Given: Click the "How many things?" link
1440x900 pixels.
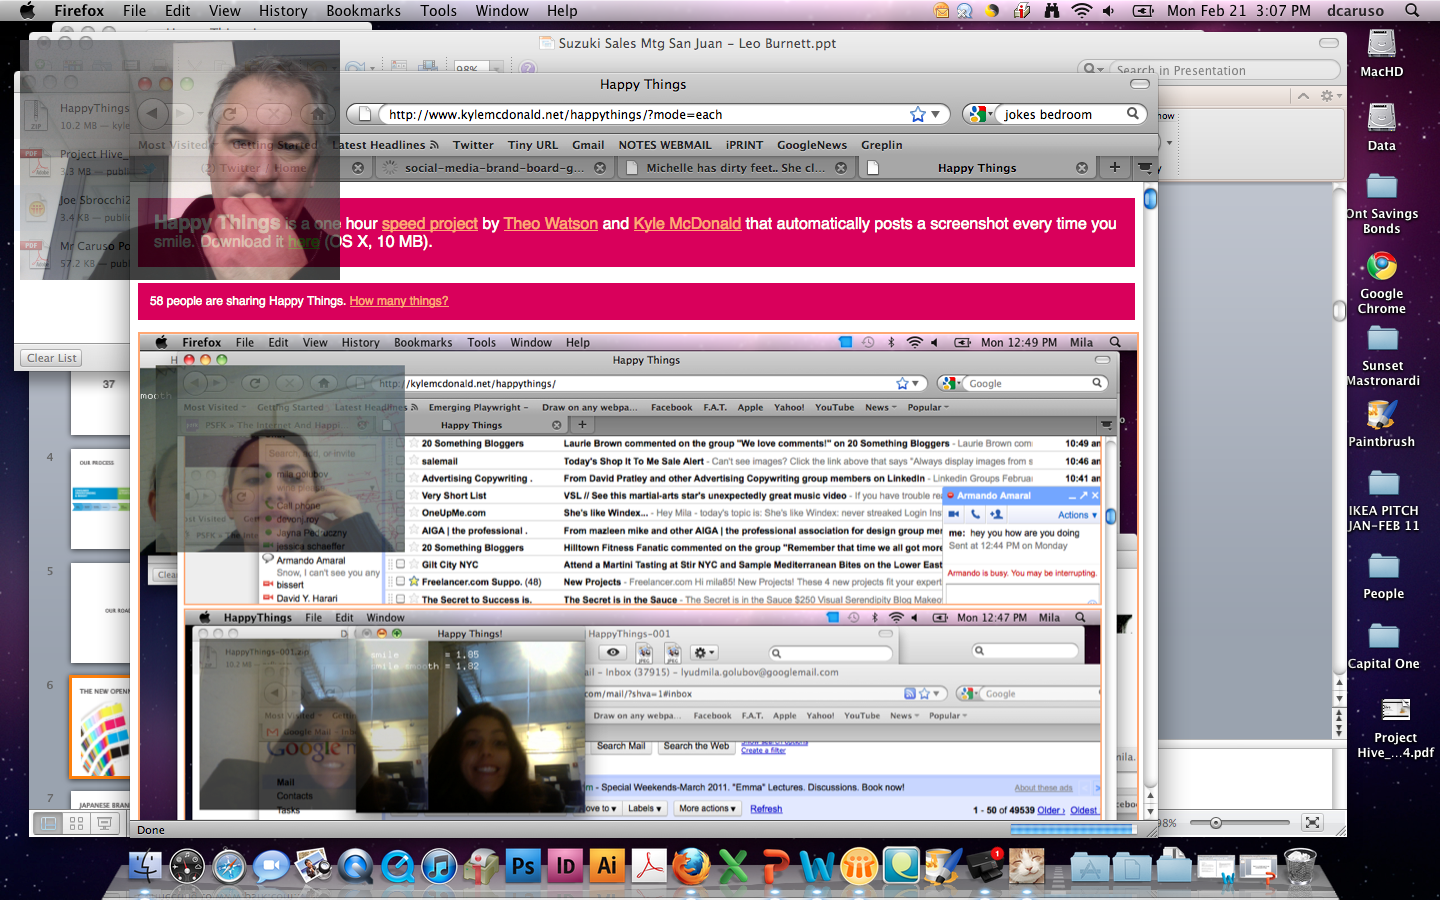Looking at the screenshot, I should [398, 301].
